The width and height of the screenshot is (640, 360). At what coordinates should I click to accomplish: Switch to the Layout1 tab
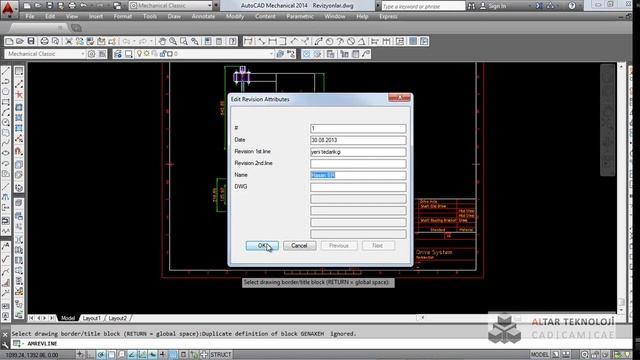92,318
